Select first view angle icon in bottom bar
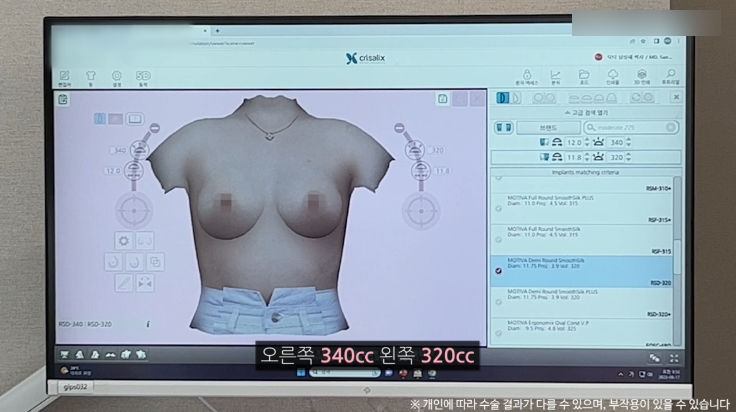This screenshot has width=736, height=412. point(64,354)
